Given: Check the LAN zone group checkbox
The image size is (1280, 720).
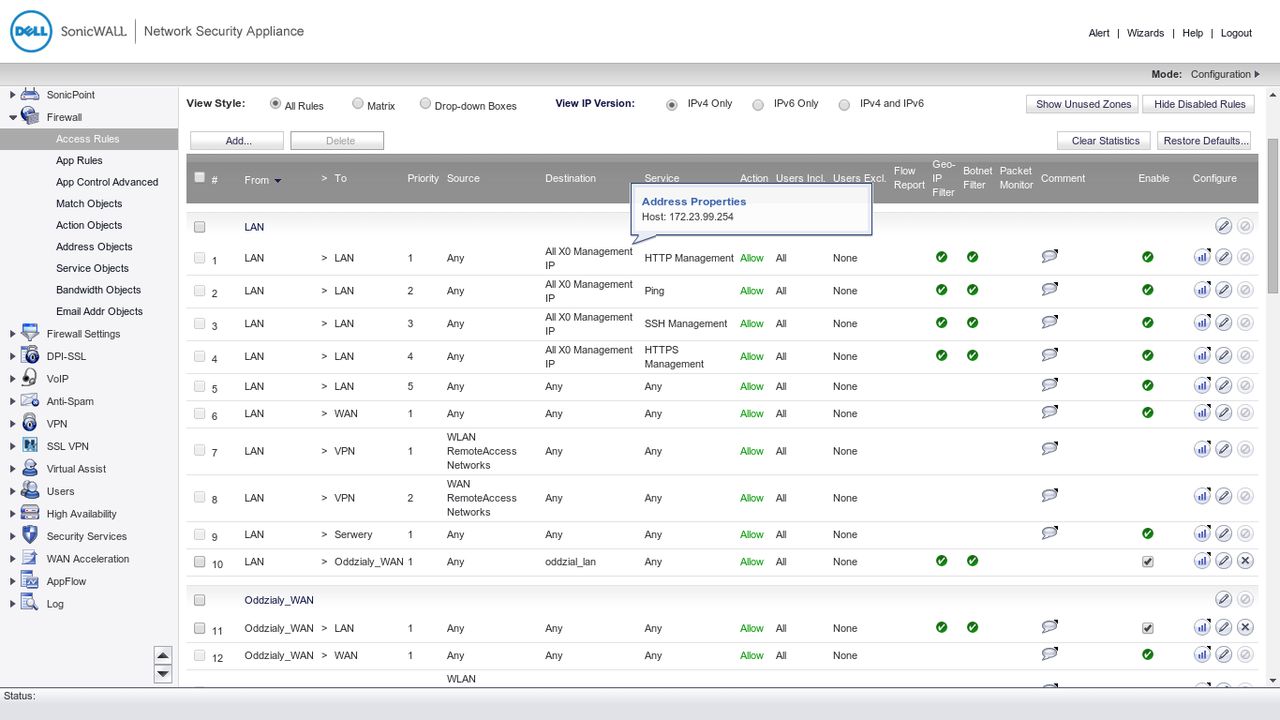Looking at the screenshot, I should coord(200,227).
